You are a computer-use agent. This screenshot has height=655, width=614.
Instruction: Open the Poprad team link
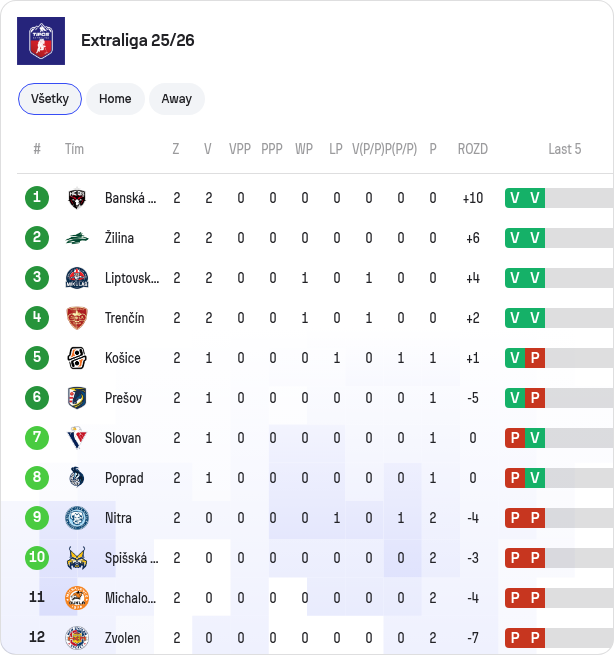tap(124, 478)
